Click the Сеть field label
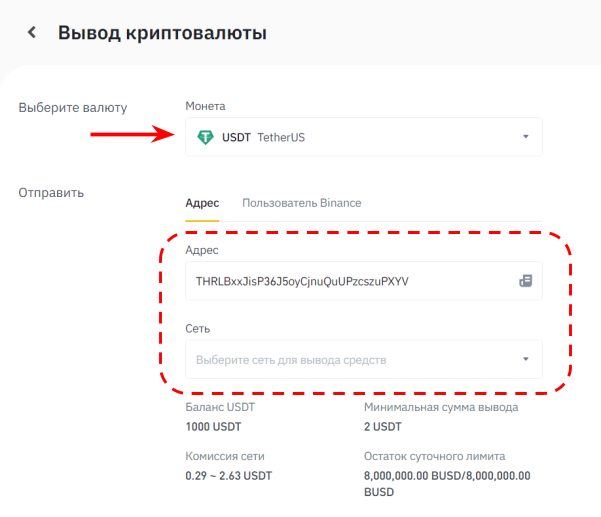The width and height of the screenshot is (601, 517). click(x=198, y=329)
